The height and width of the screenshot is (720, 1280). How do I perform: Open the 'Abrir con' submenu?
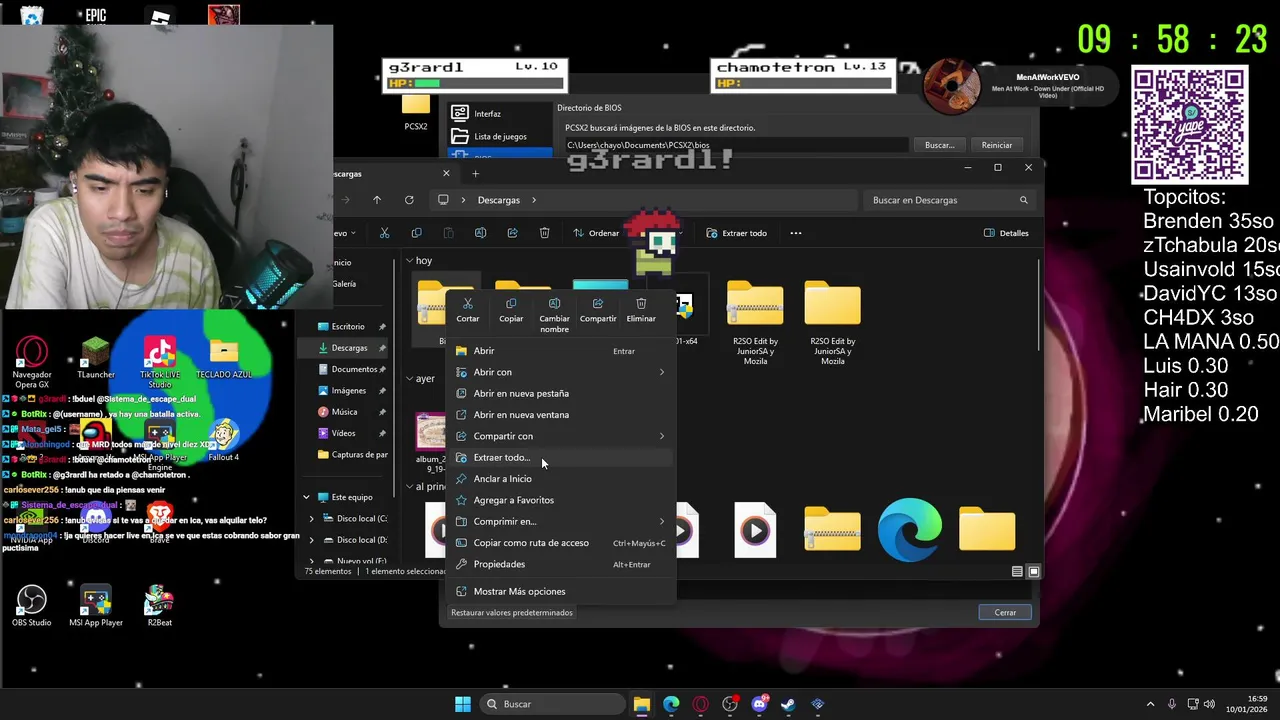coord(560,372)
